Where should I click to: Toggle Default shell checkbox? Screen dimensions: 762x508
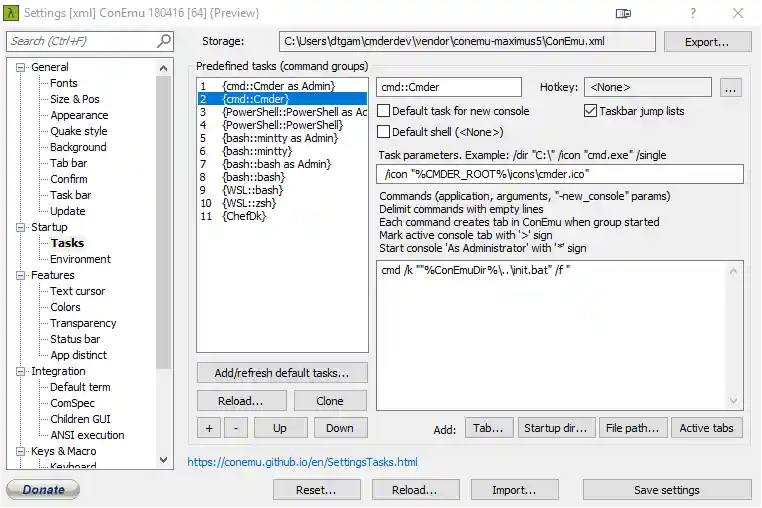(x=384, y=132)
